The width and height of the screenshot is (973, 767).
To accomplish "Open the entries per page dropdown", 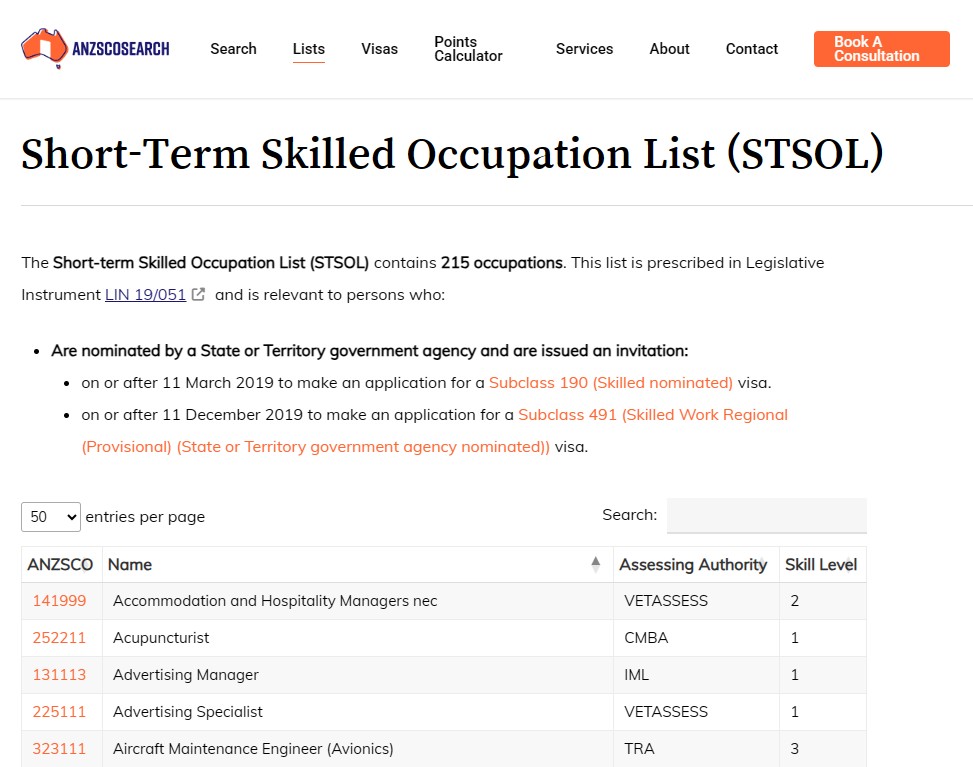I will pyautogui.click(x=51, y=517).
